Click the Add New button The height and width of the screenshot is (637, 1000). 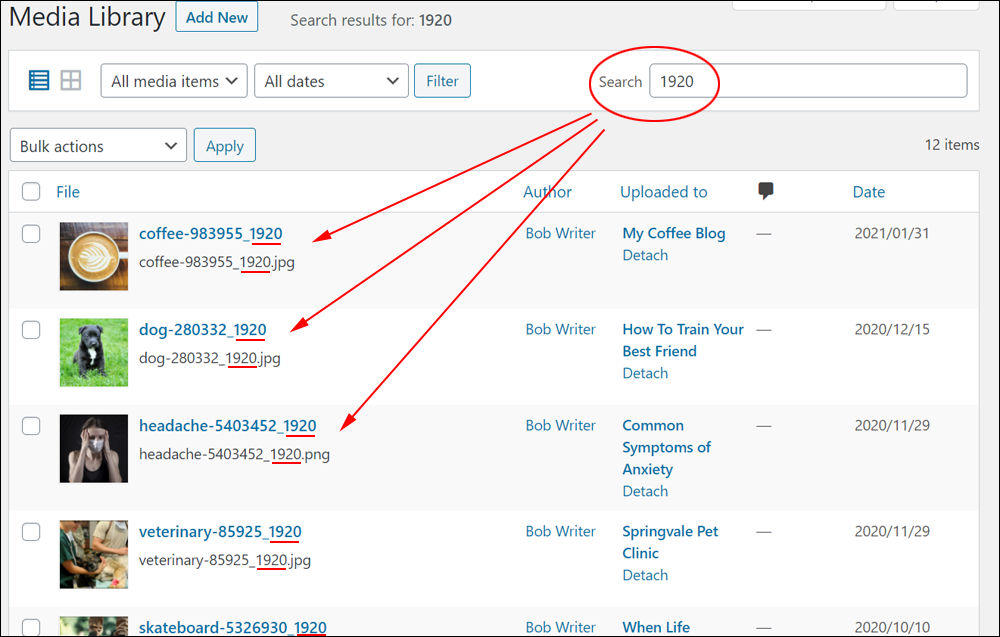click(x=217, y=17)
